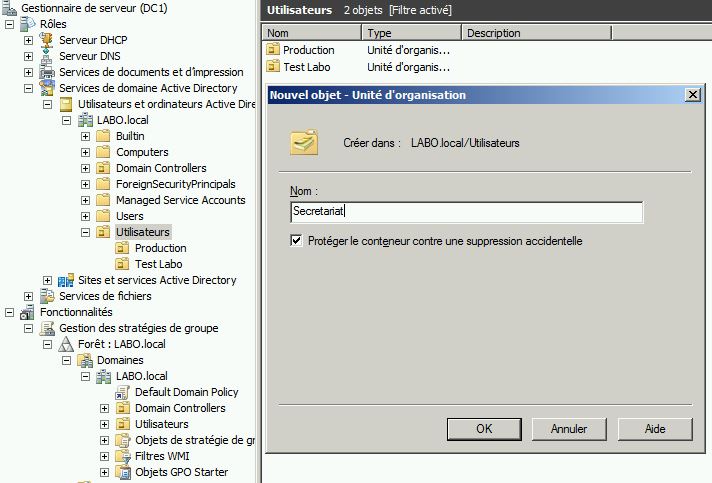This screenshot has height=483, width=712.
Task: Click the Objets GPO Starter icon
Action: tap(123, 472)
